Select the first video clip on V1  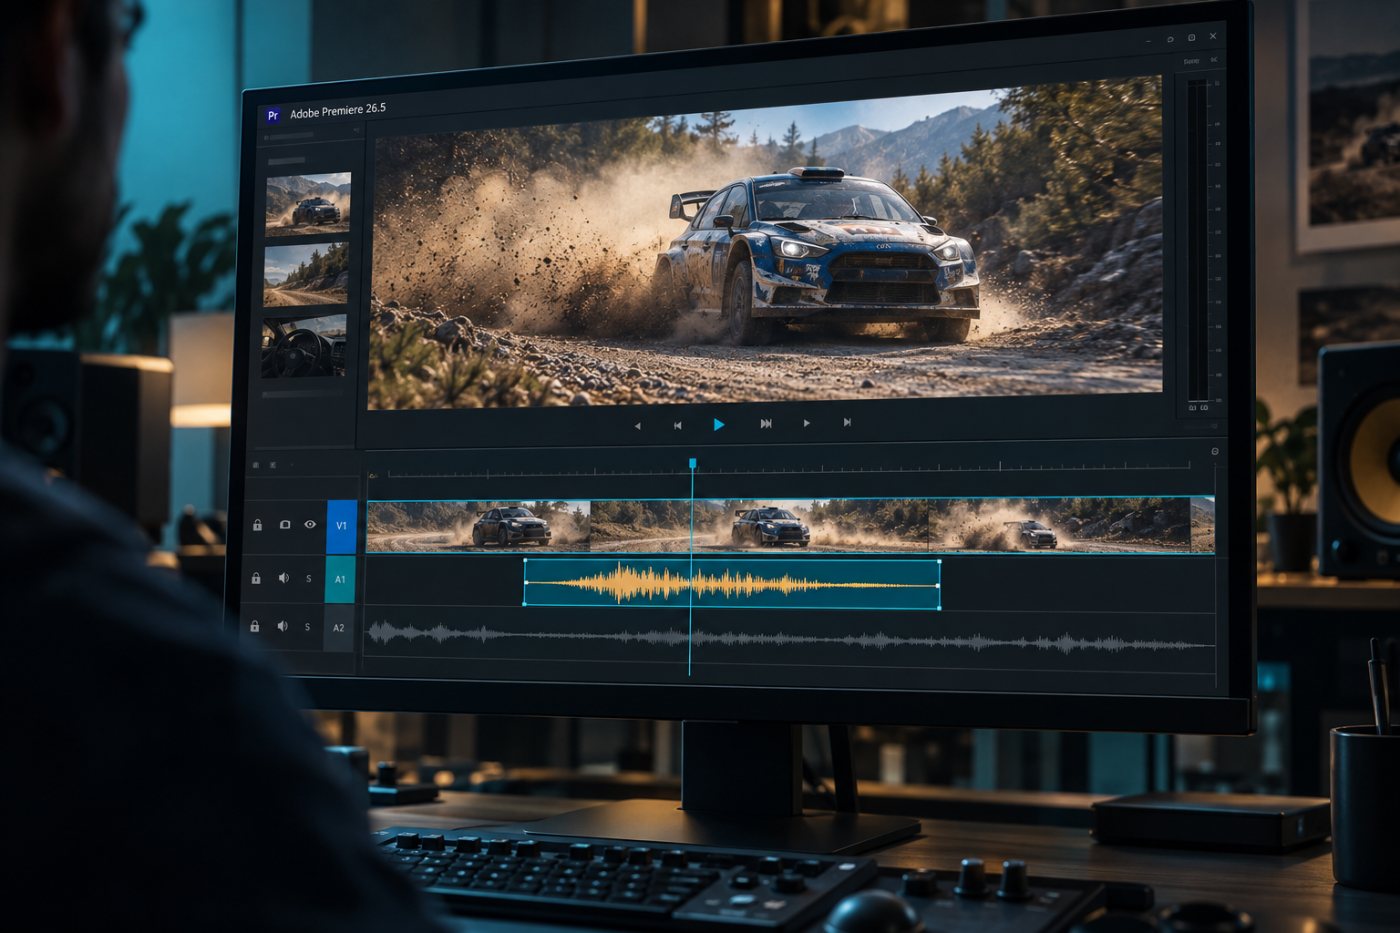click(x=478, y=526)
